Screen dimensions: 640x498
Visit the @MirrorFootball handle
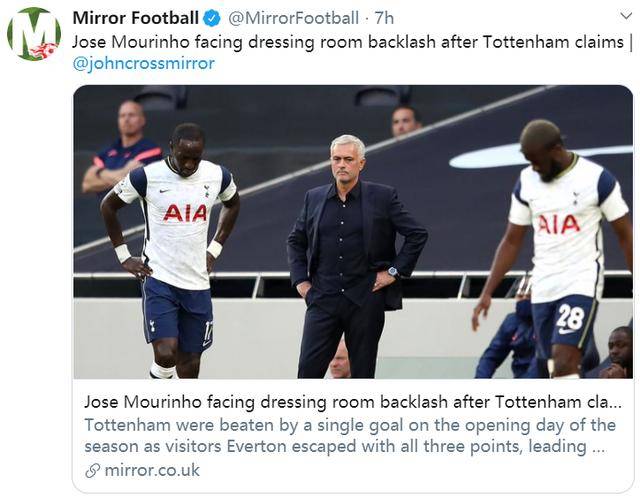click(x=294, y=18)
